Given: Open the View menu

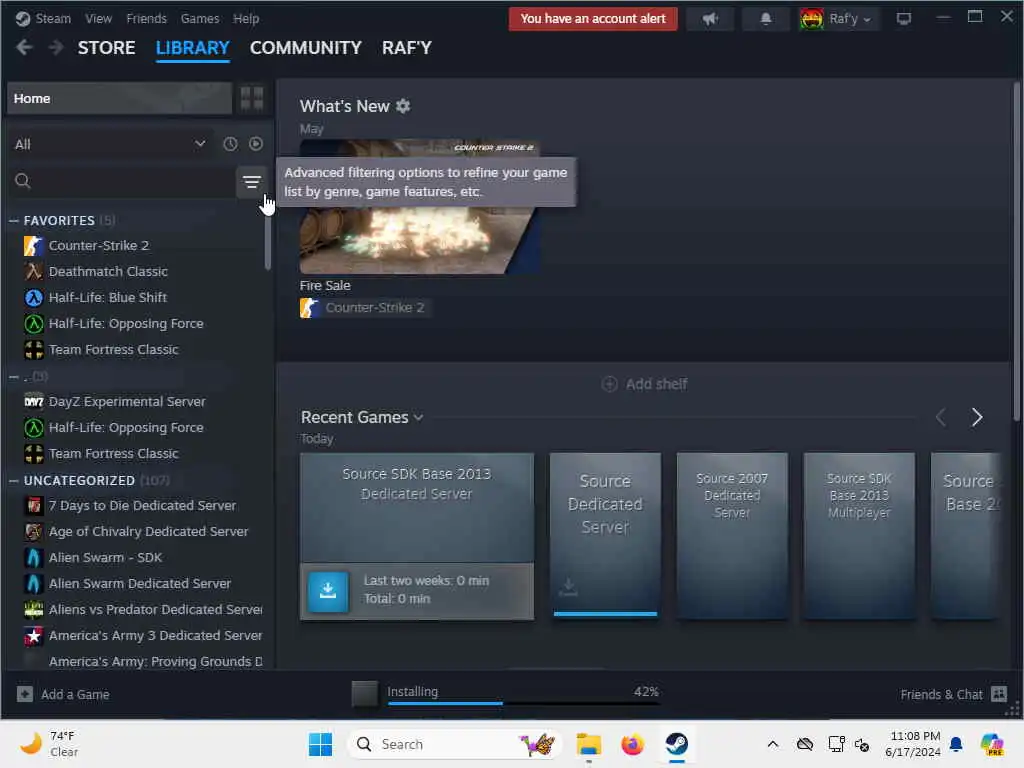Looking at the screenshot, I should point(98,19).
